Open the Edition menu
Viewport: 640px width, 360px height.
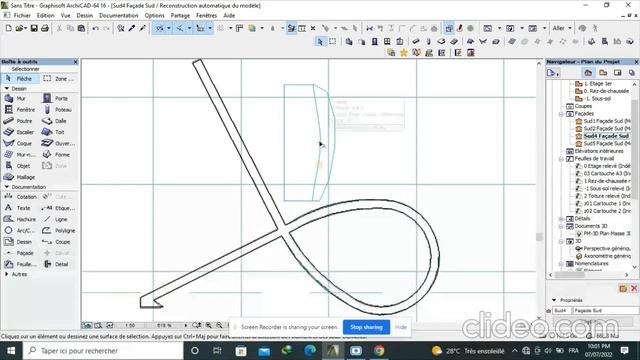point(45,16)
